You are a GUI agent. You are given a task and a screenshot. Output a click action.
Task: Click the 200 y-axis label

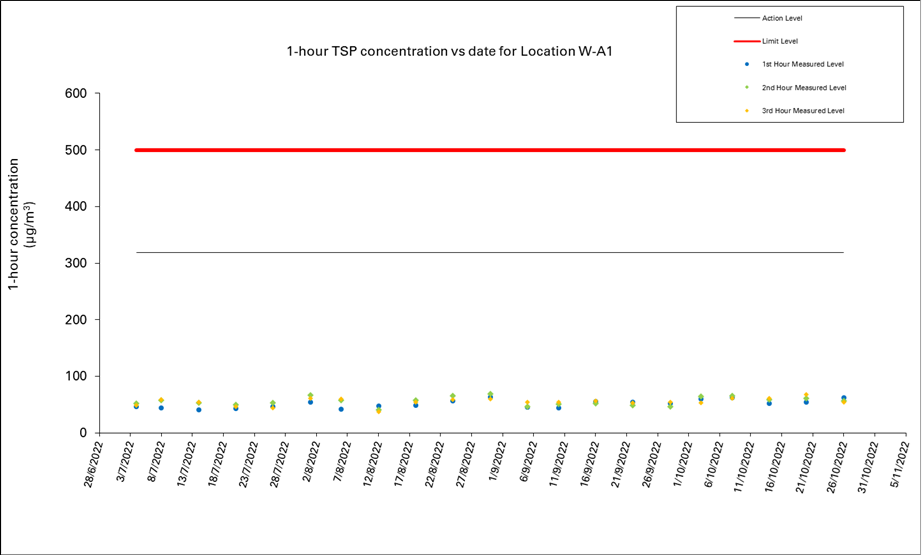tap(75, 319)
